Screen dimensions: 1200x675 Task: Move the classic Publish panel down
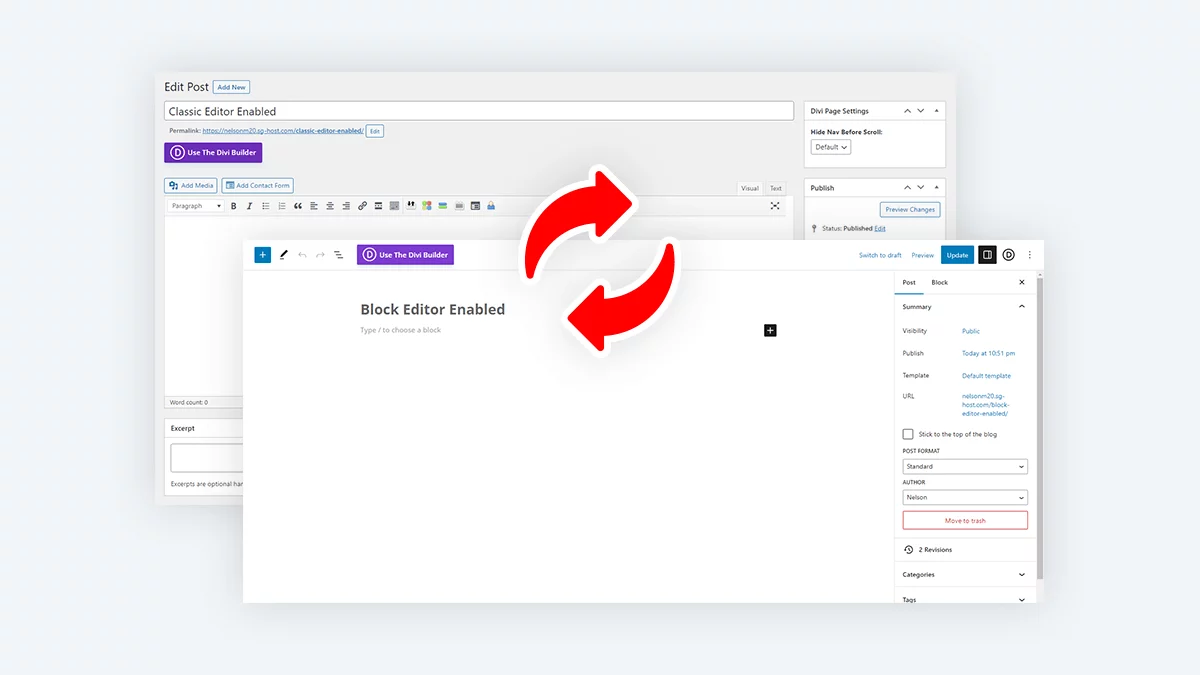[x=921, y=188]
